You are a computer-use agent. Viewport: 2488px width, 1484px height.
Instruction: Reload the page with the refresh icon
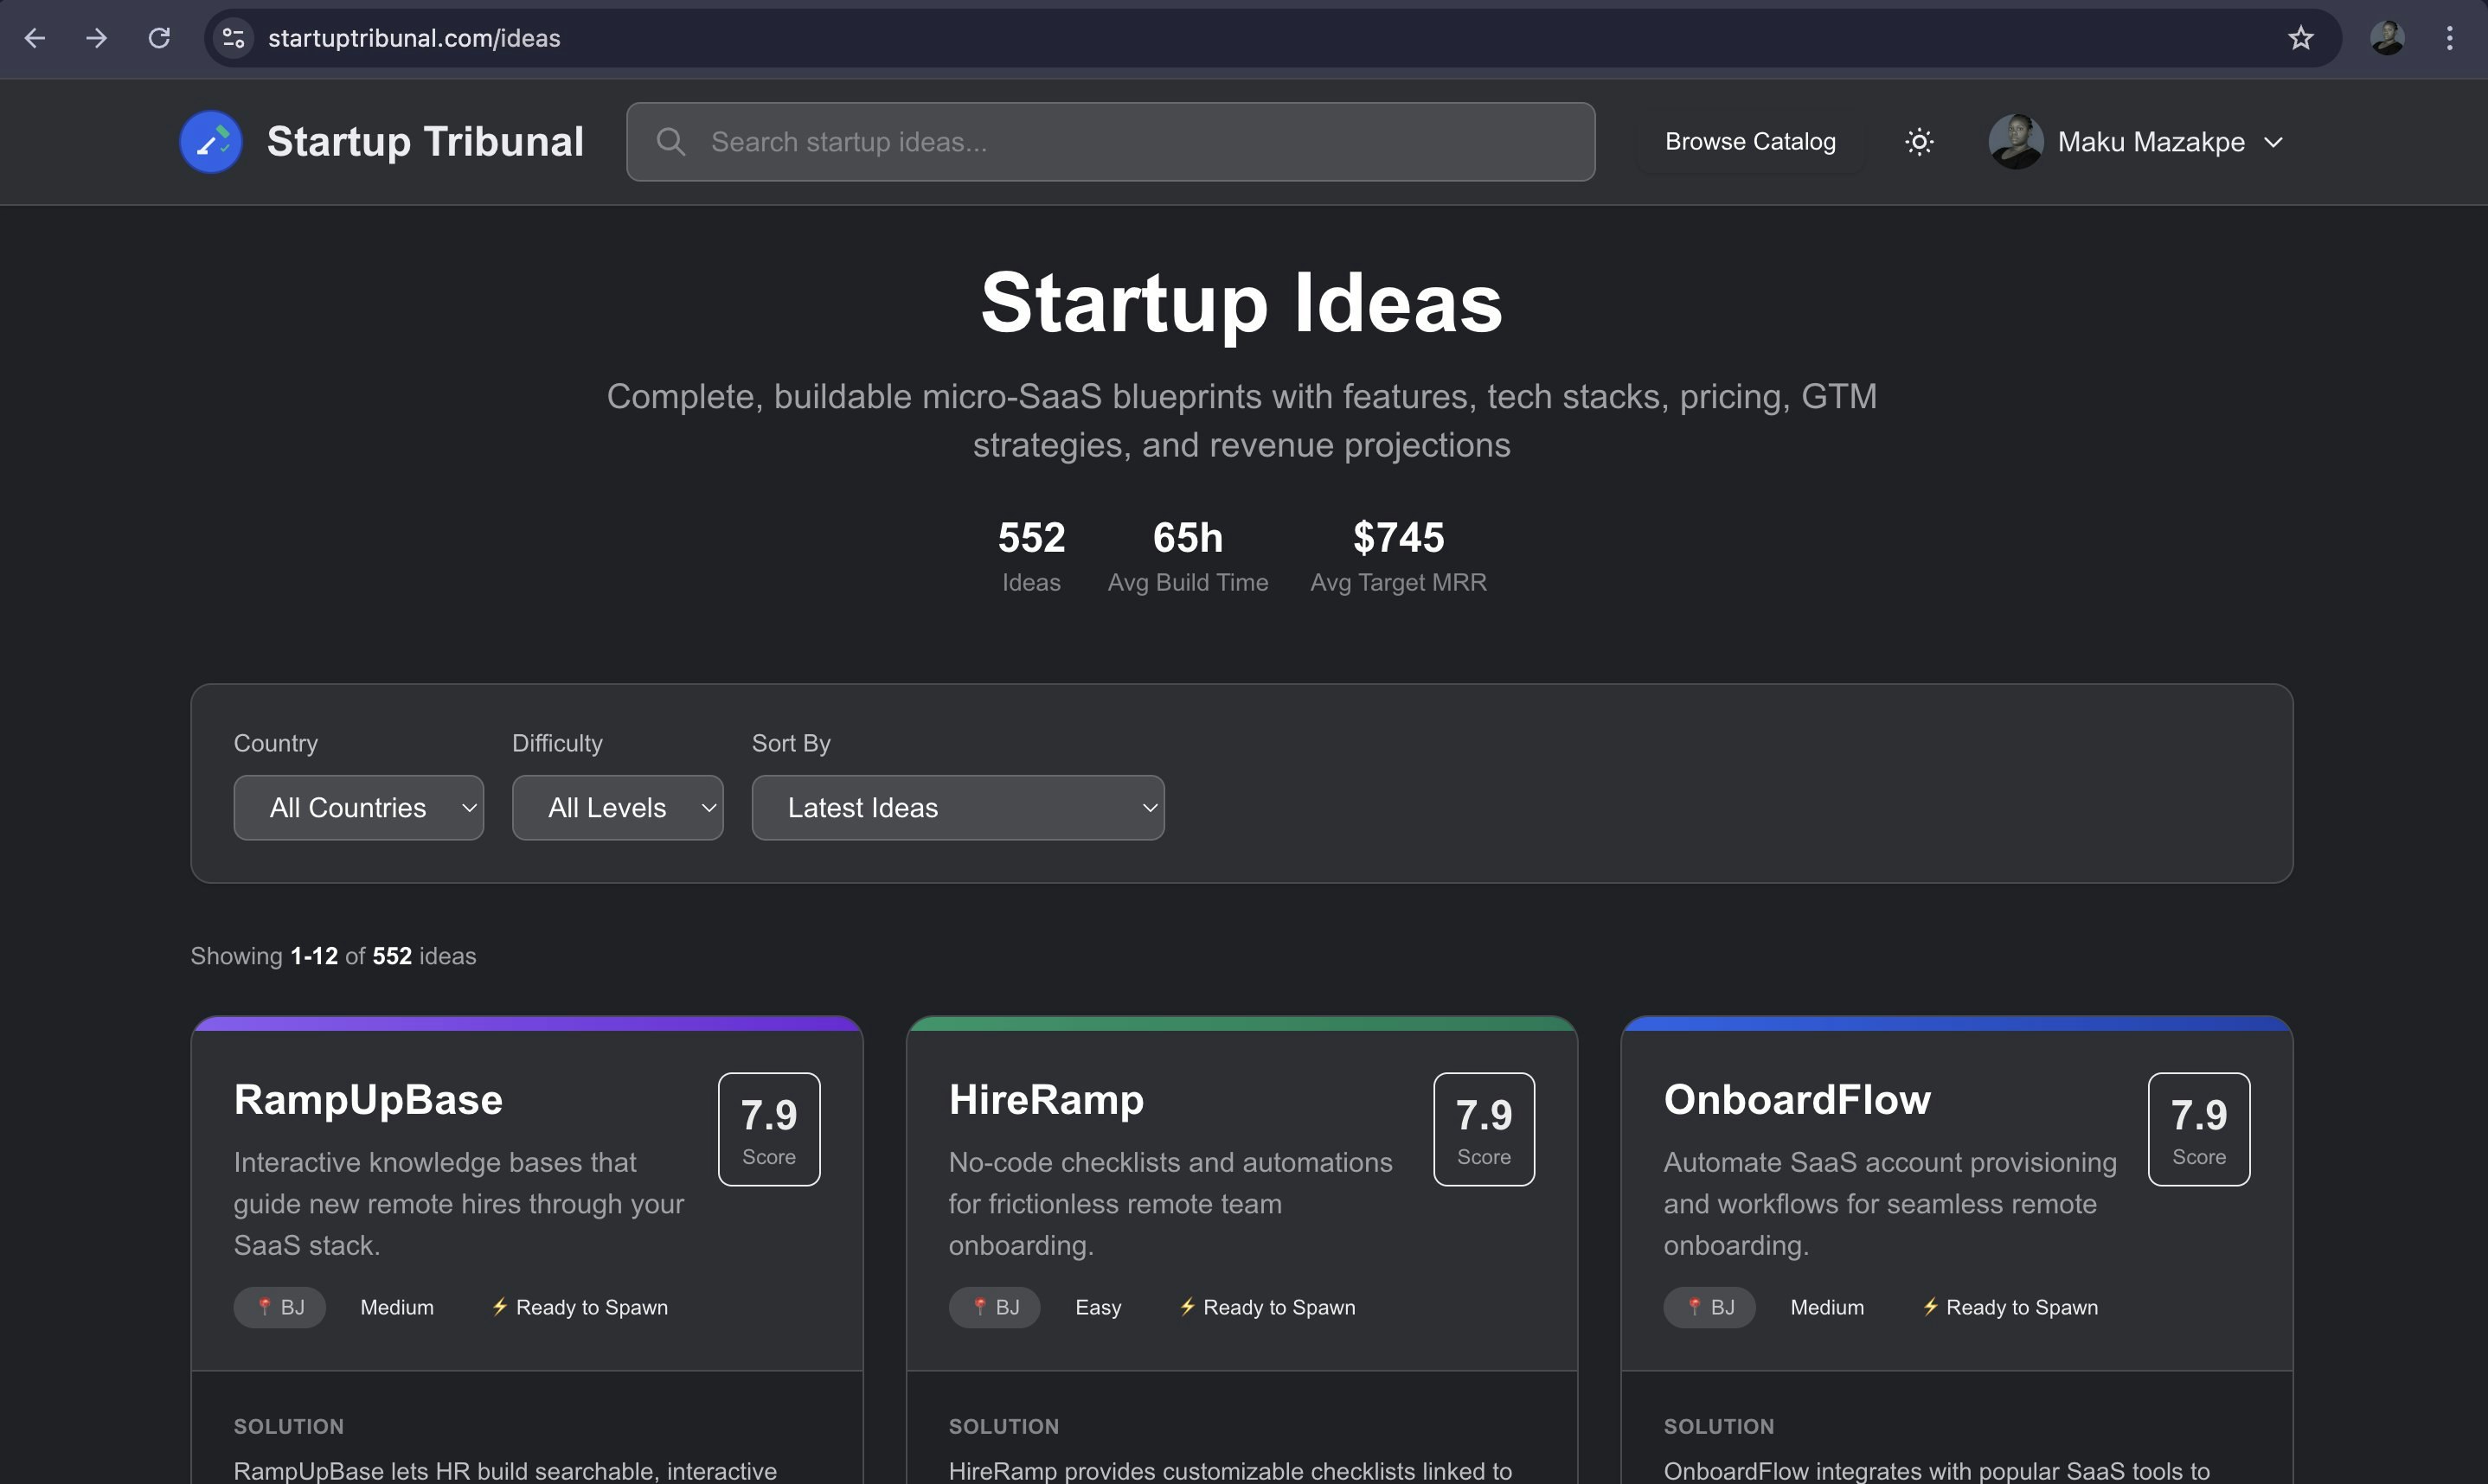tap(159, 38)
